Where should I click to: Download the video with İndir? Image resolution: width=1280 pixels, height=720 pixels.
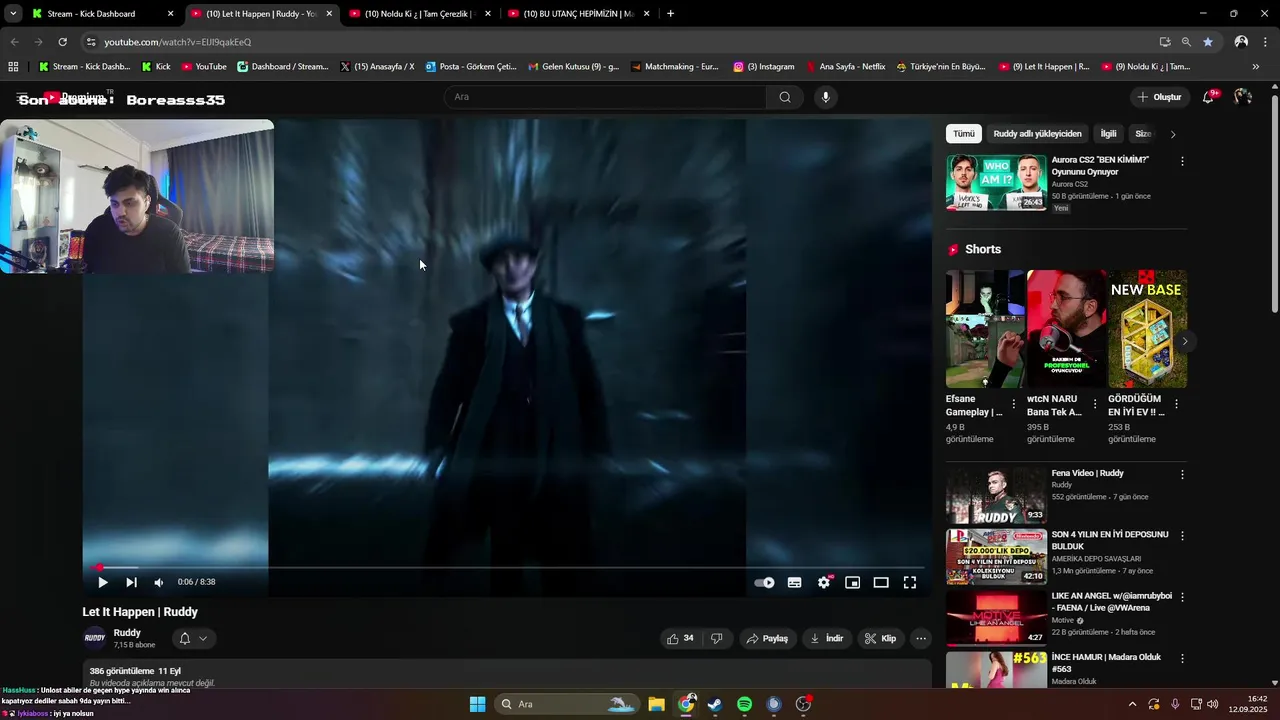tap(827, 638)
